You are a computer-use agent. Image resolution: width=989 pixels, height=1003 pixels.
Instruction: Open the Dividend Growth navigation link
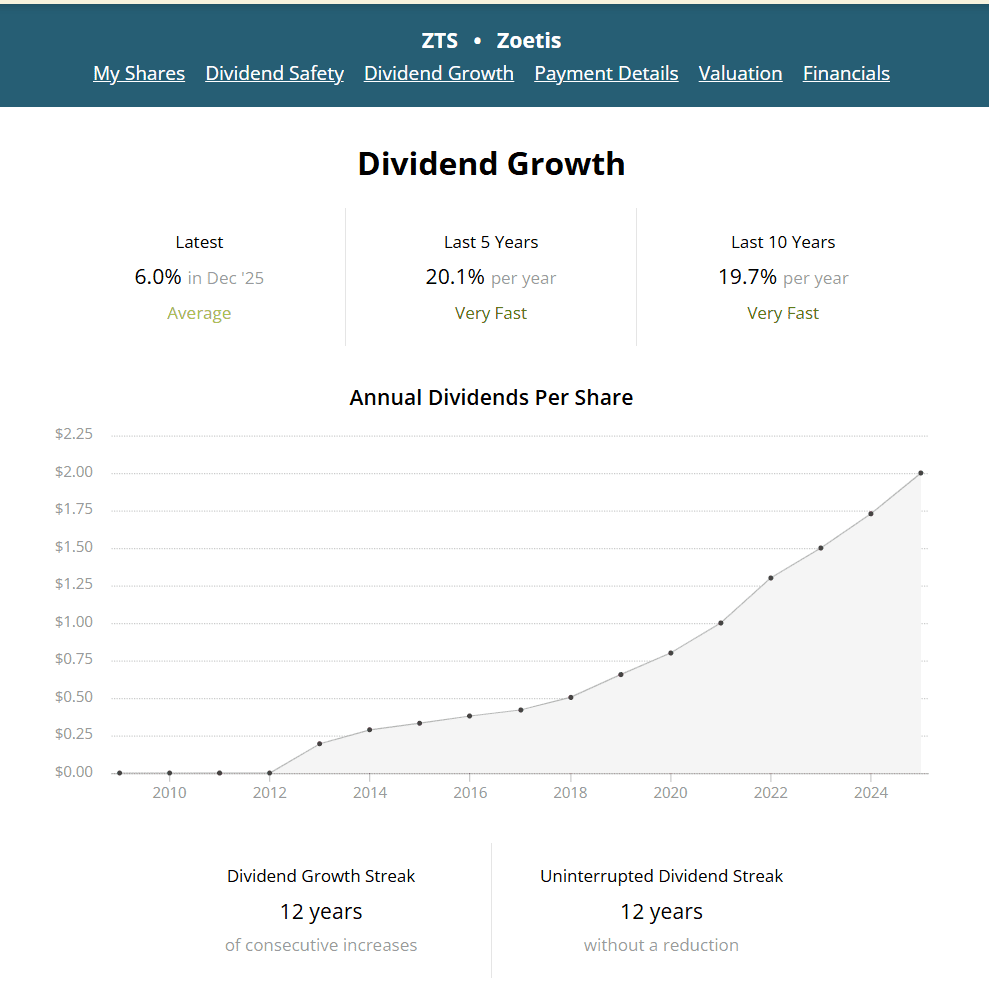(439, 74)
